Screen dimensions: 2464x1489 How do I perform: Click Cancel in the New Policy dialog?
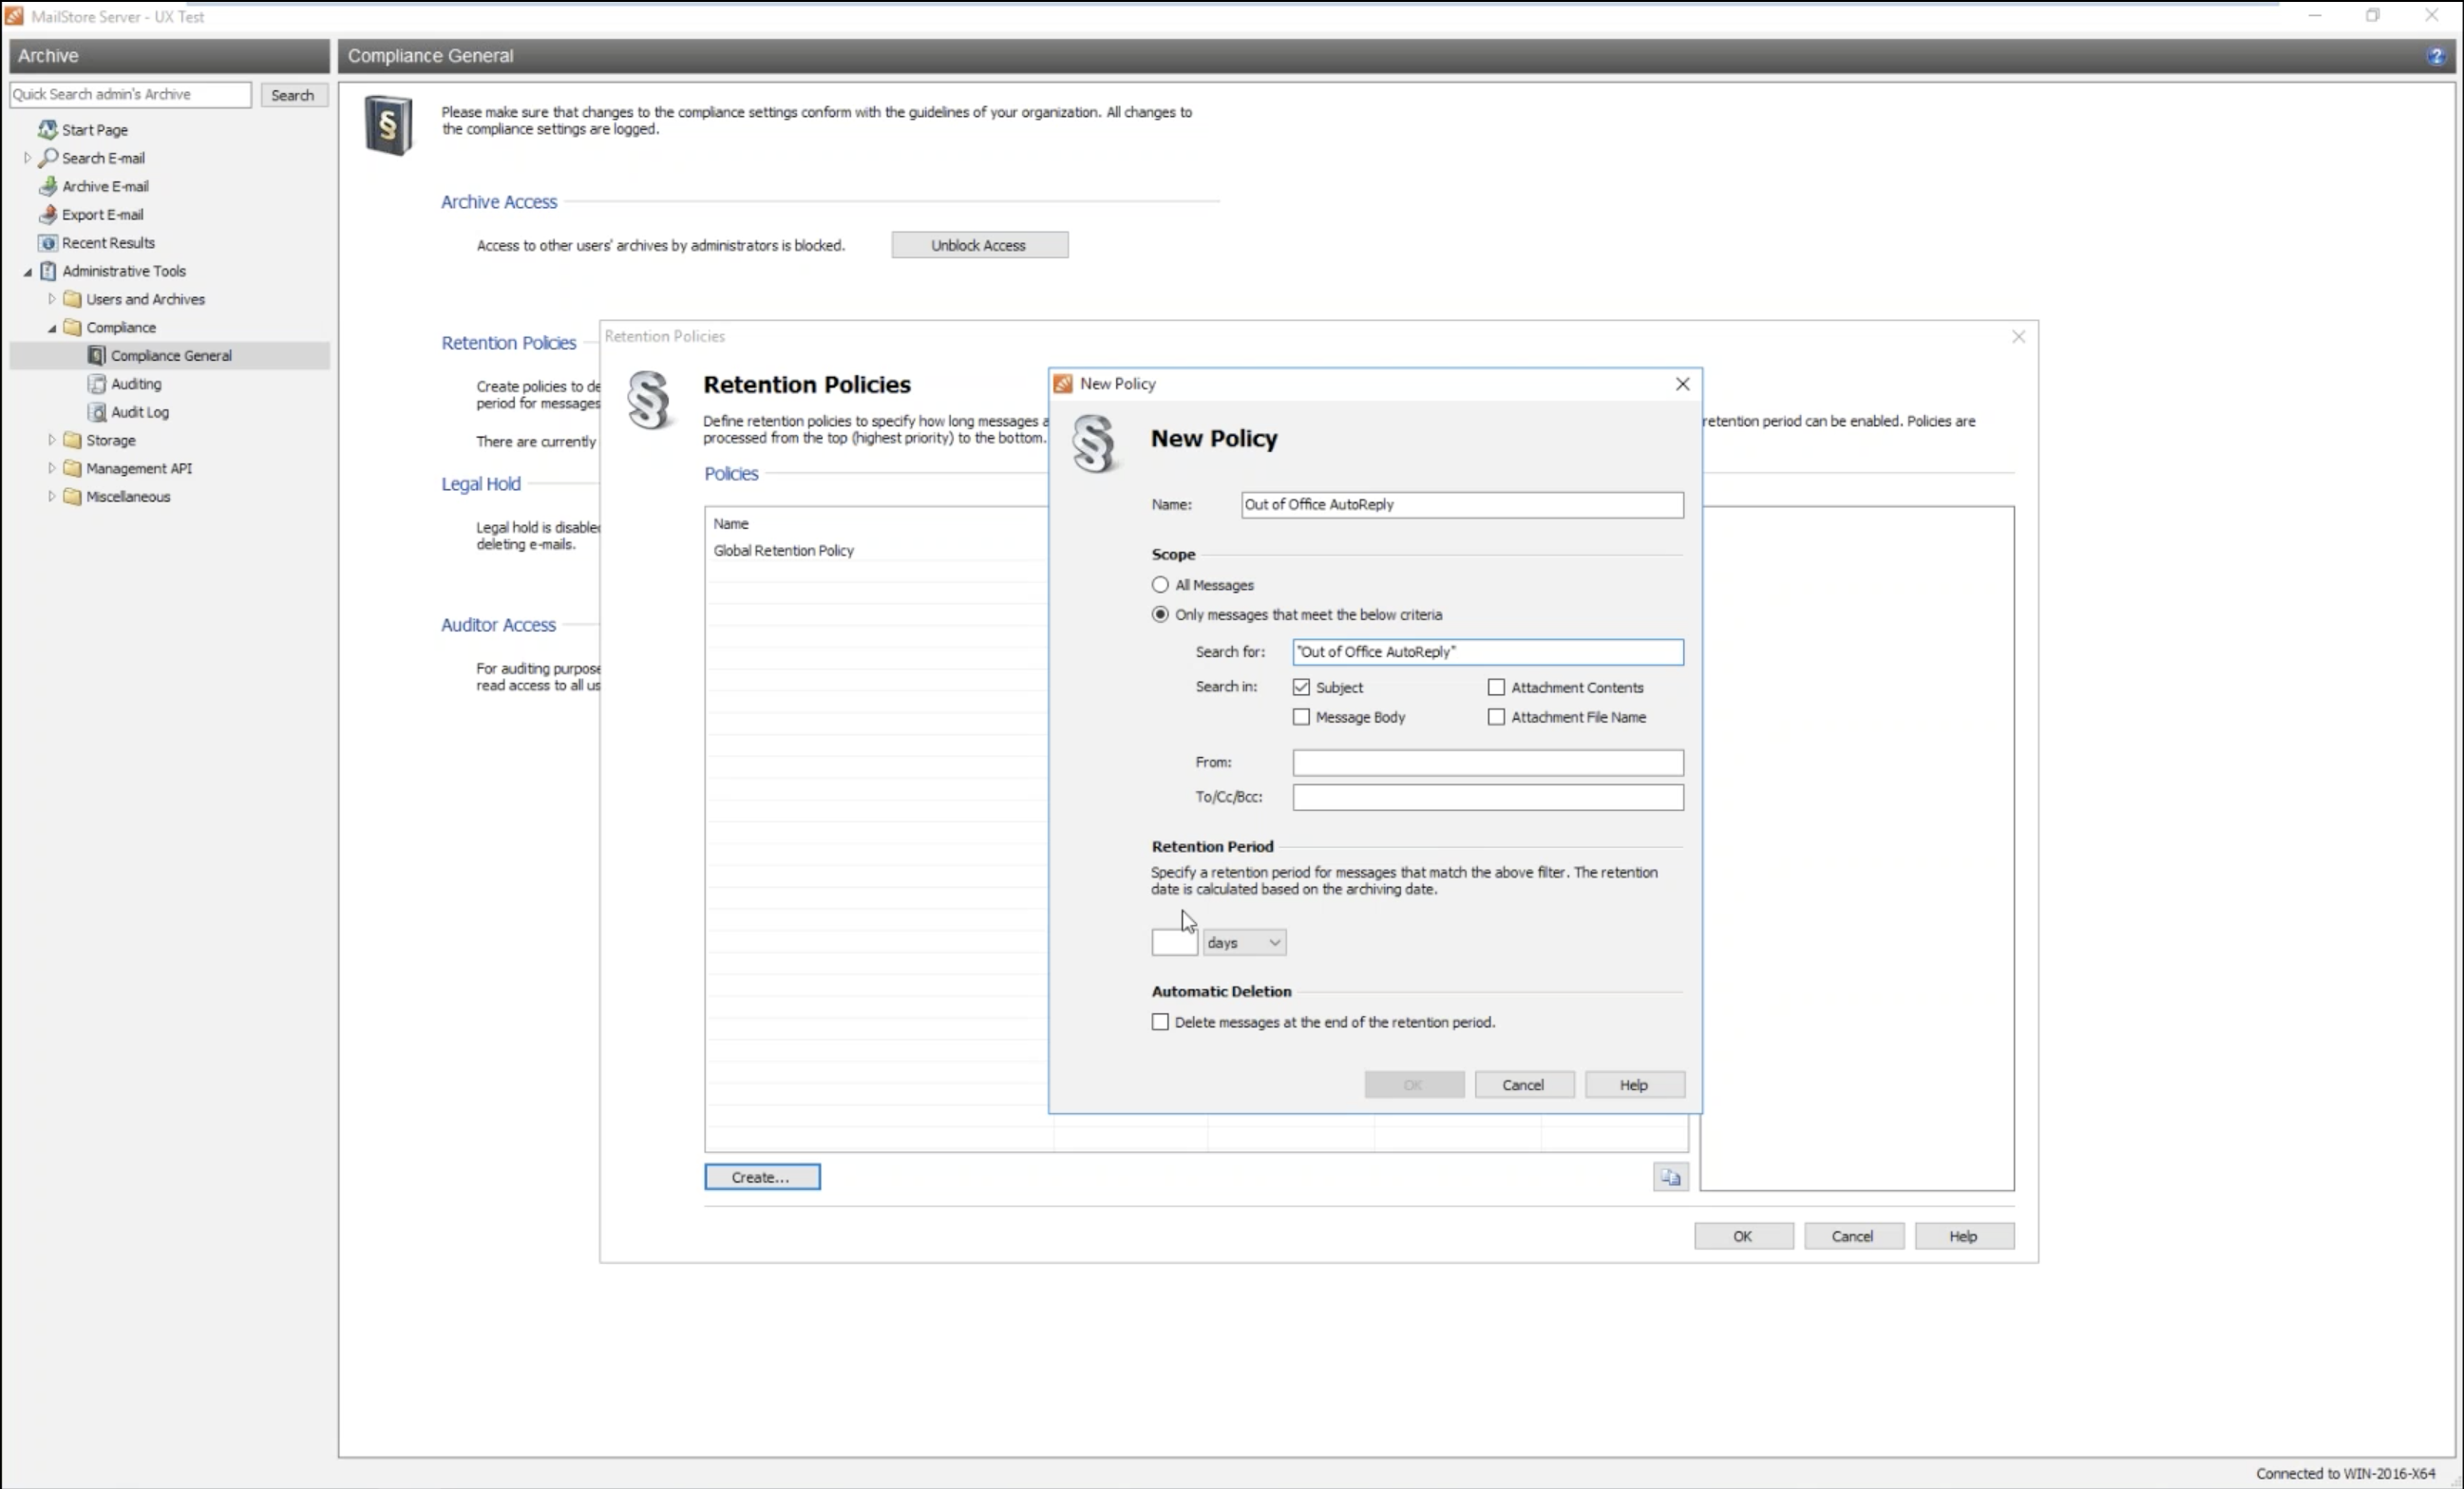pos(1524,1085)
